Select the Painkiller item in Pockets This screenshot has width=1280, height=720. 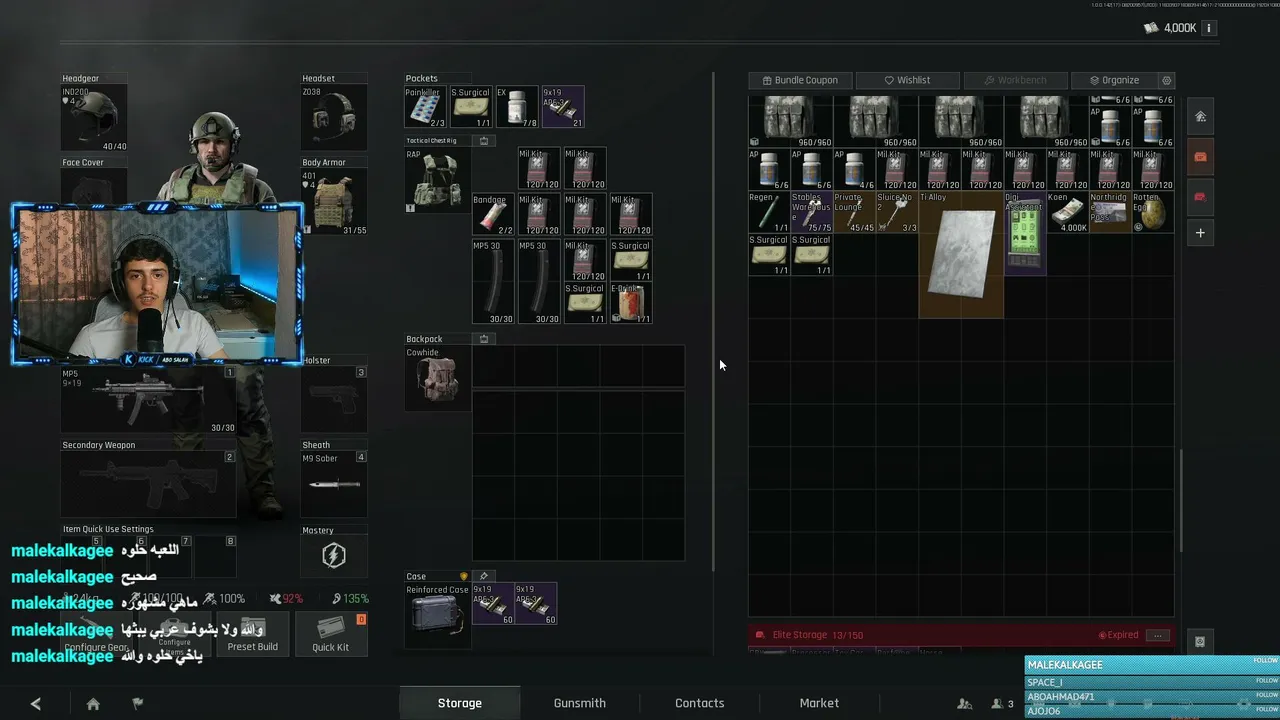(x=425, y=107)
